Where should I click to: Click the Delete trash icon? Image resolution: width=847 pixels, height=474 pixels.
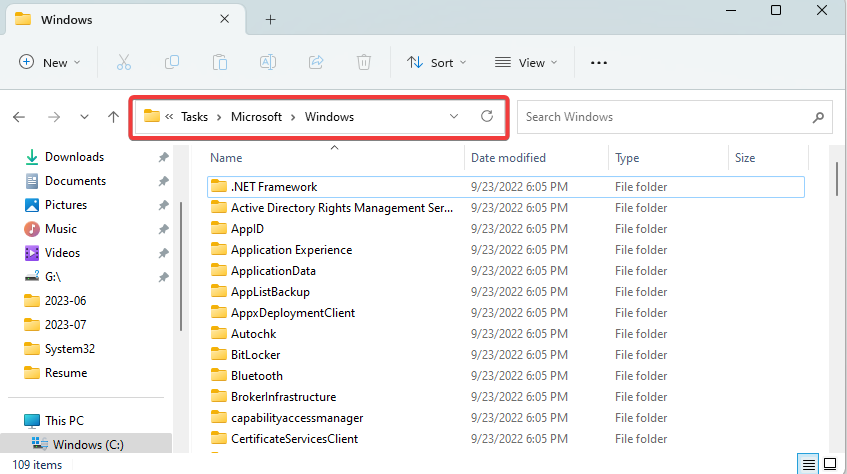(364, 63)
